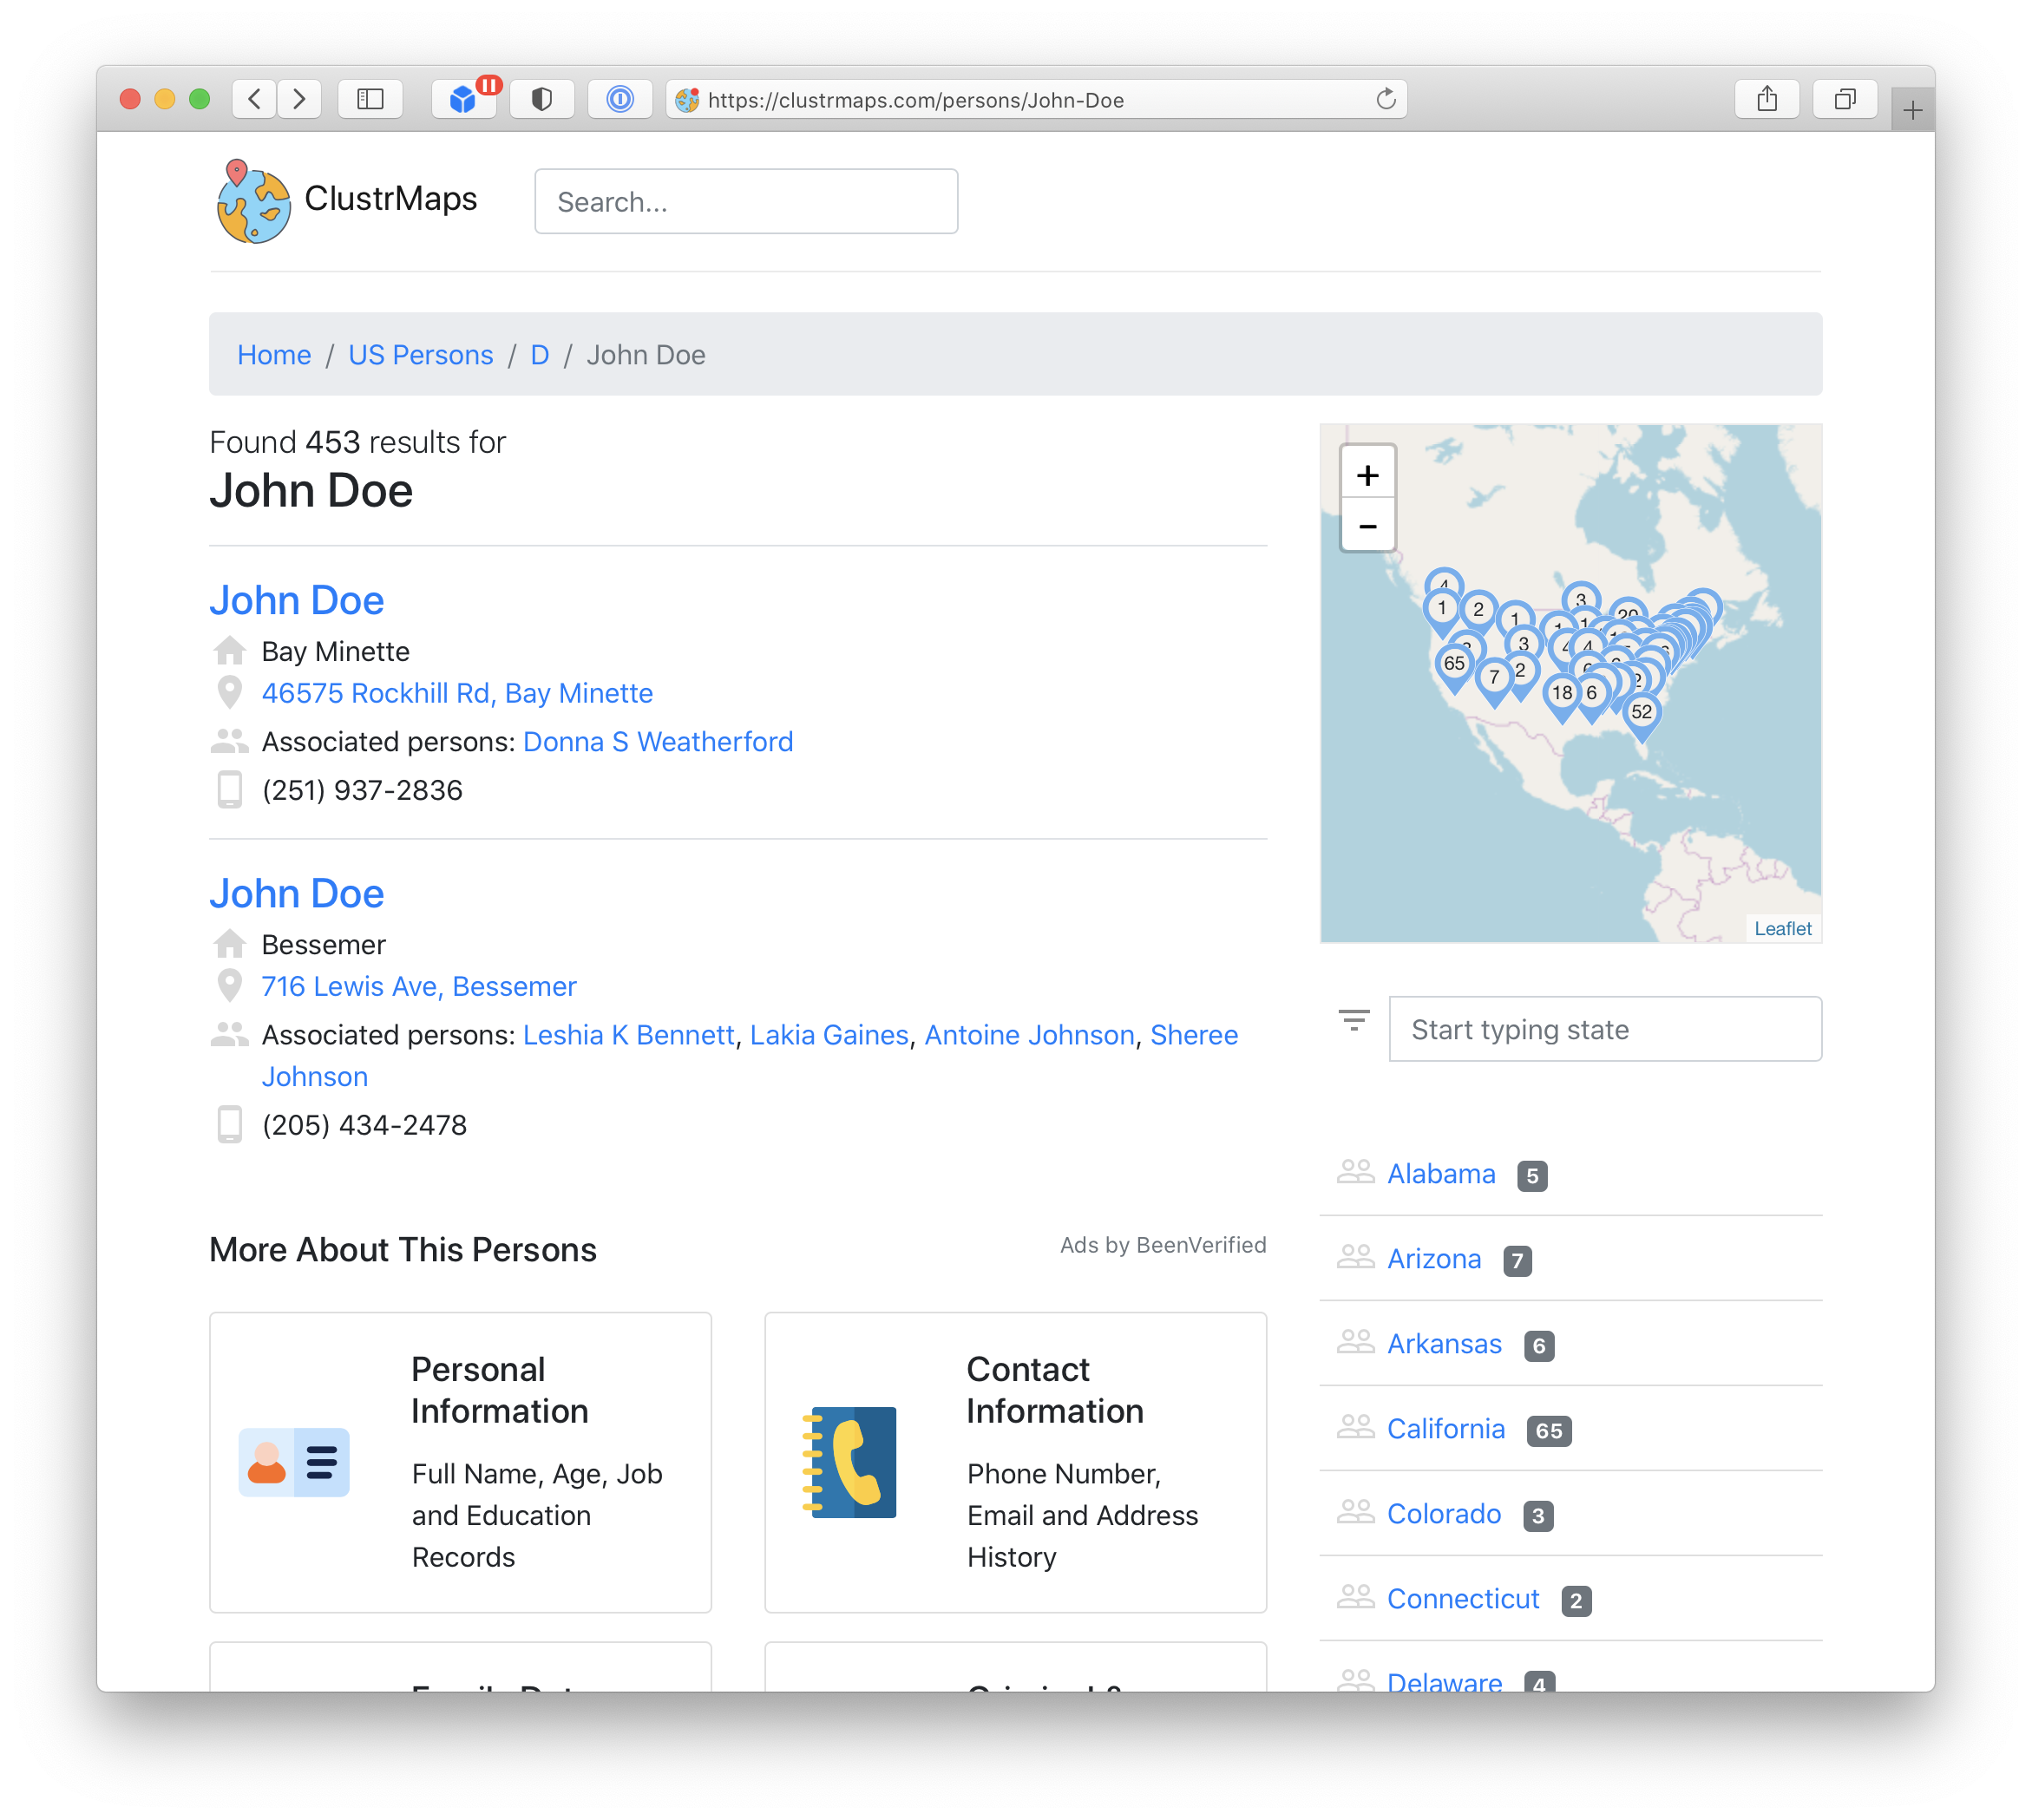Open the 46575 Rockhill Rd address link
The height and width of the screenshot is (1820, 2032).
click(457, 693)
